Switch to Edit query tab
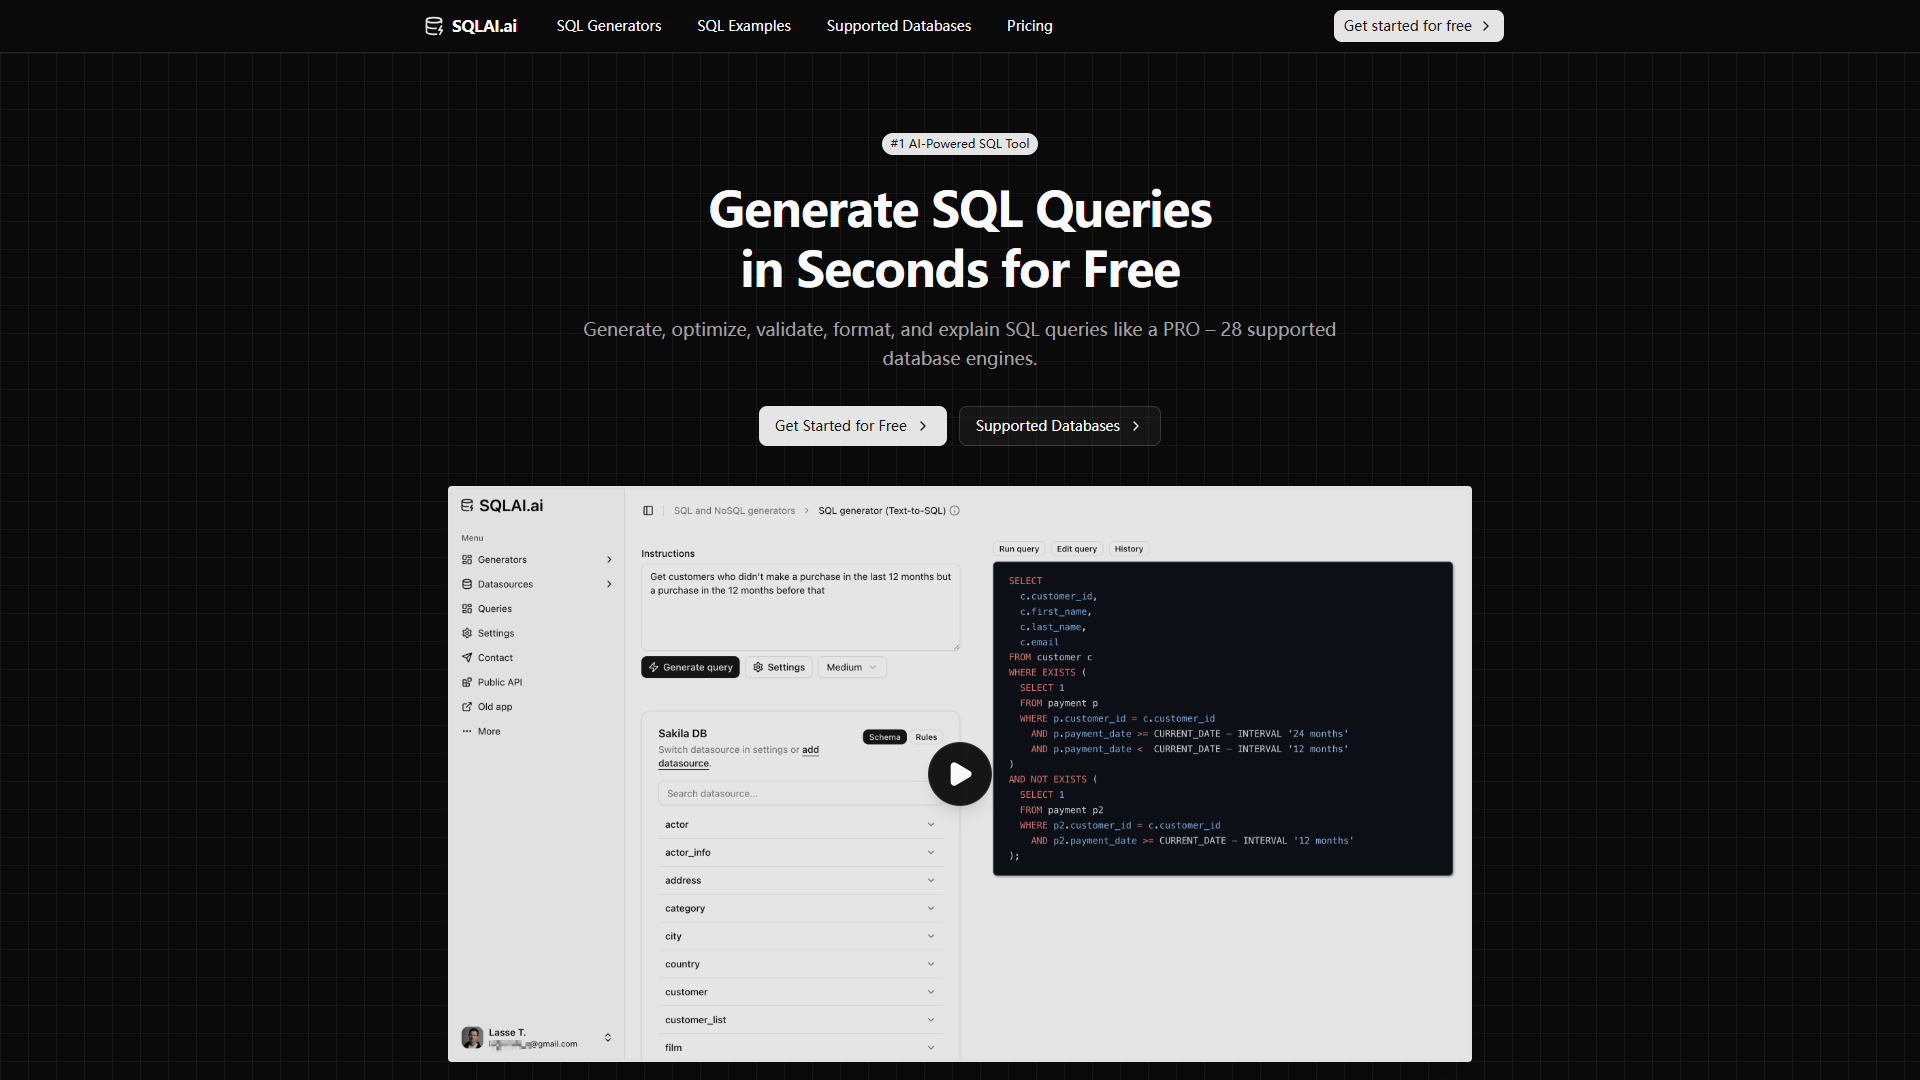 (1077, 549)
